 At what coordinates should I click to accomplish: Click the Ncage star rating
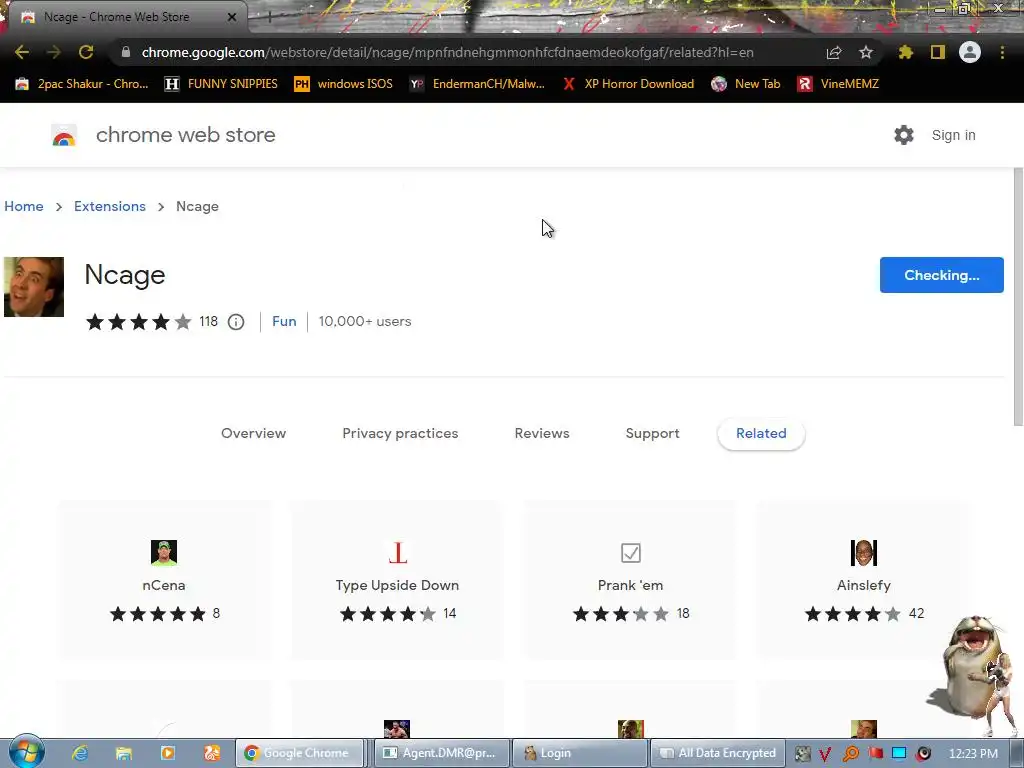click(138, 321)
